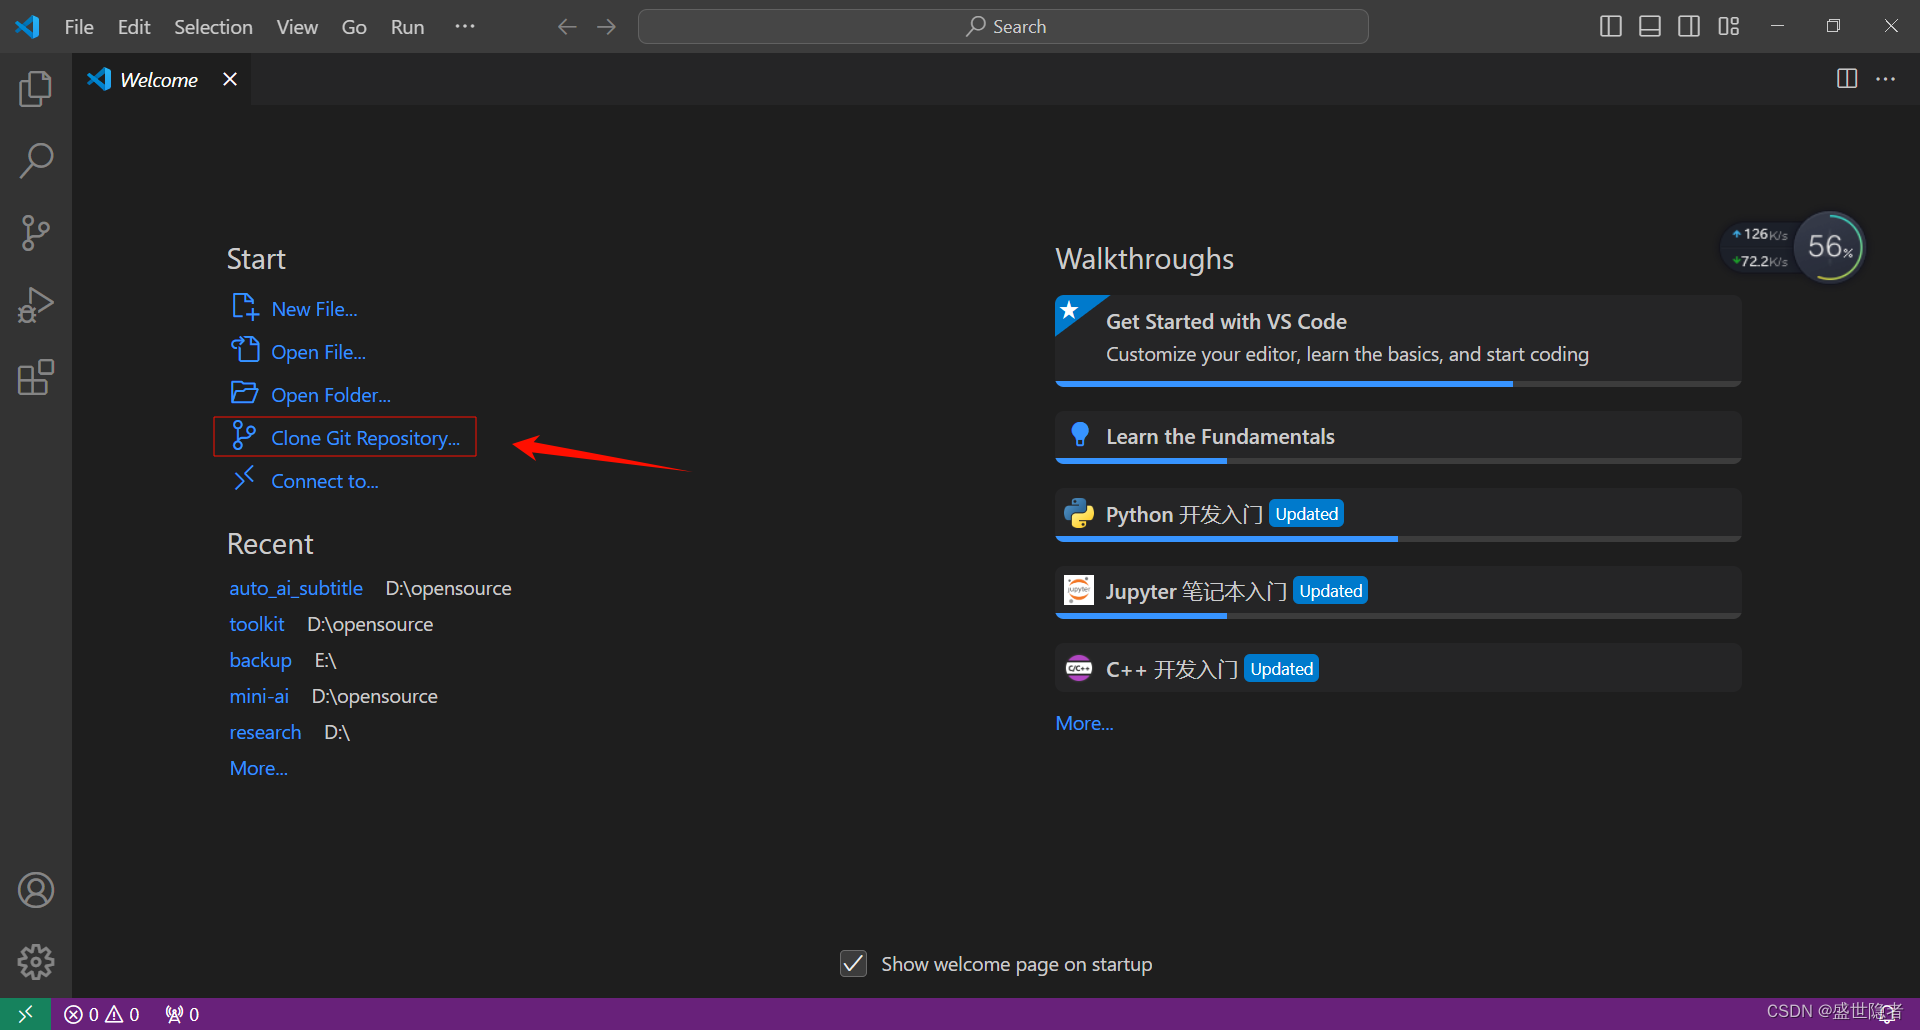This screenshot has width=1920, height=1030.
Task: Click the Open Folder icon
Action: [245, 392]
